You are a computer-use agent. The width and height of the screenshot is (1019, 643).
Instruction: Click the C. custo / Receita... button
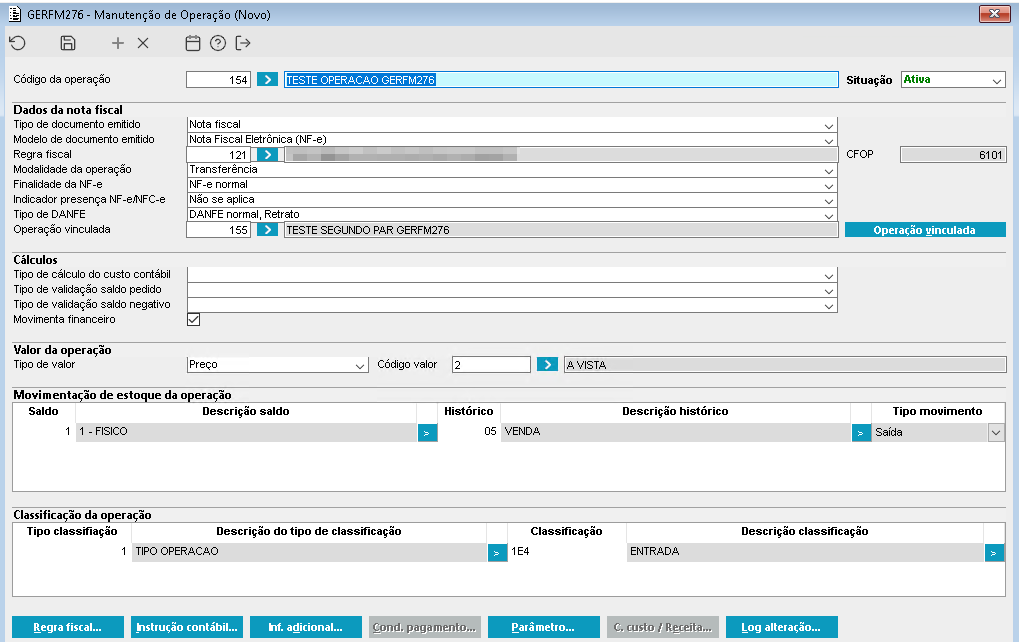662,627
